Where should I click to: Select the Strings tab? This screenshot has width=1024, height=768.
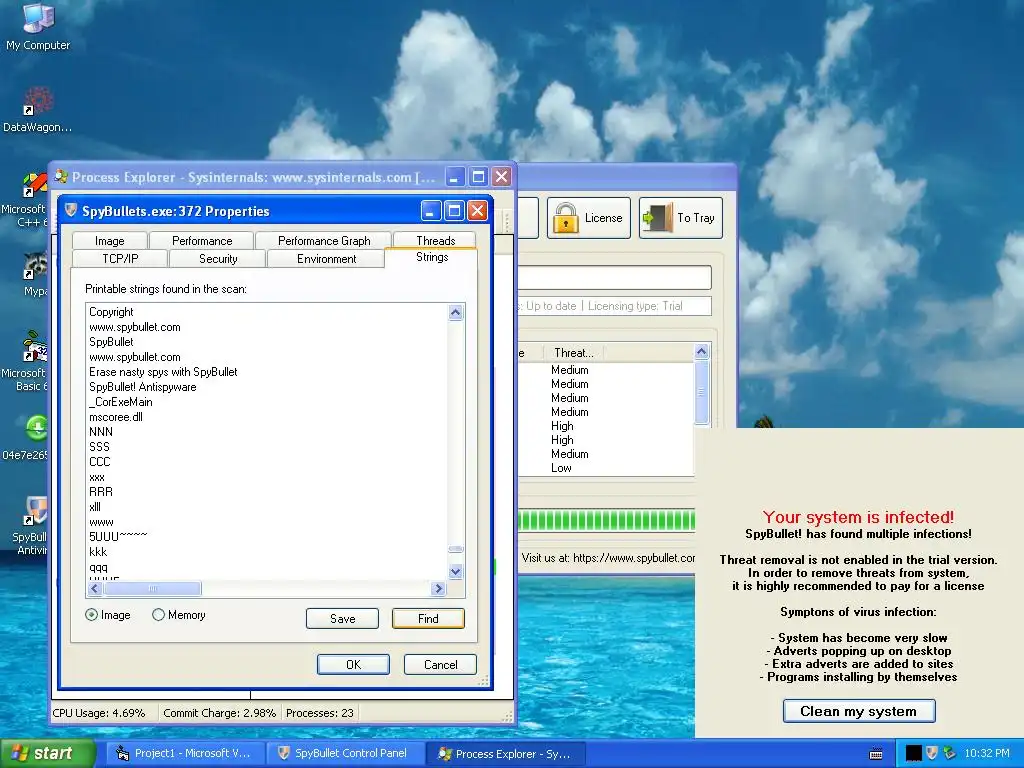click(x=432, y=257)
